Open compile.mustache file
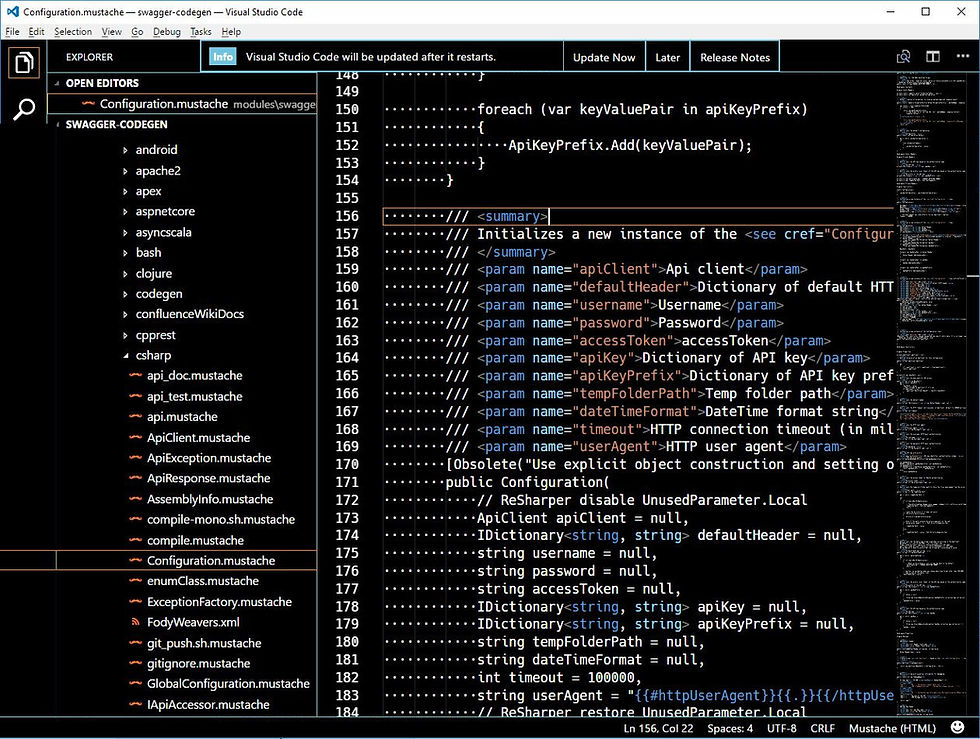Viewport: 980px width, 739px height. pyautogui.click(x=195, y=540)
